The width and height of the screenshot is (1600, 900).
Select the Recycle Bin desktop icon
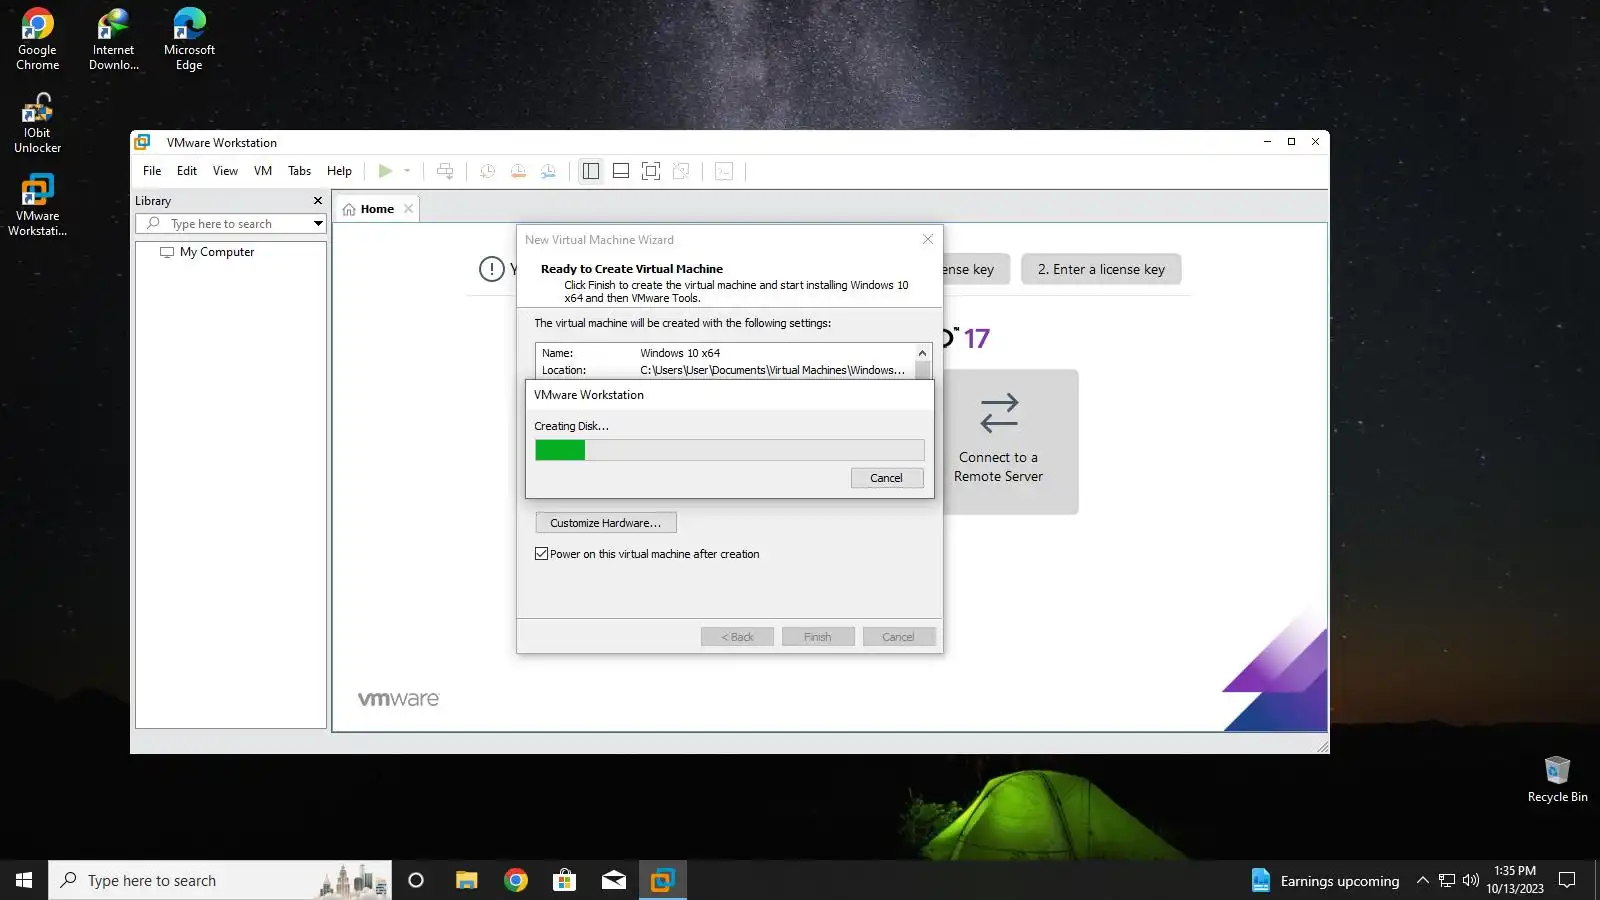[1557, 780]
